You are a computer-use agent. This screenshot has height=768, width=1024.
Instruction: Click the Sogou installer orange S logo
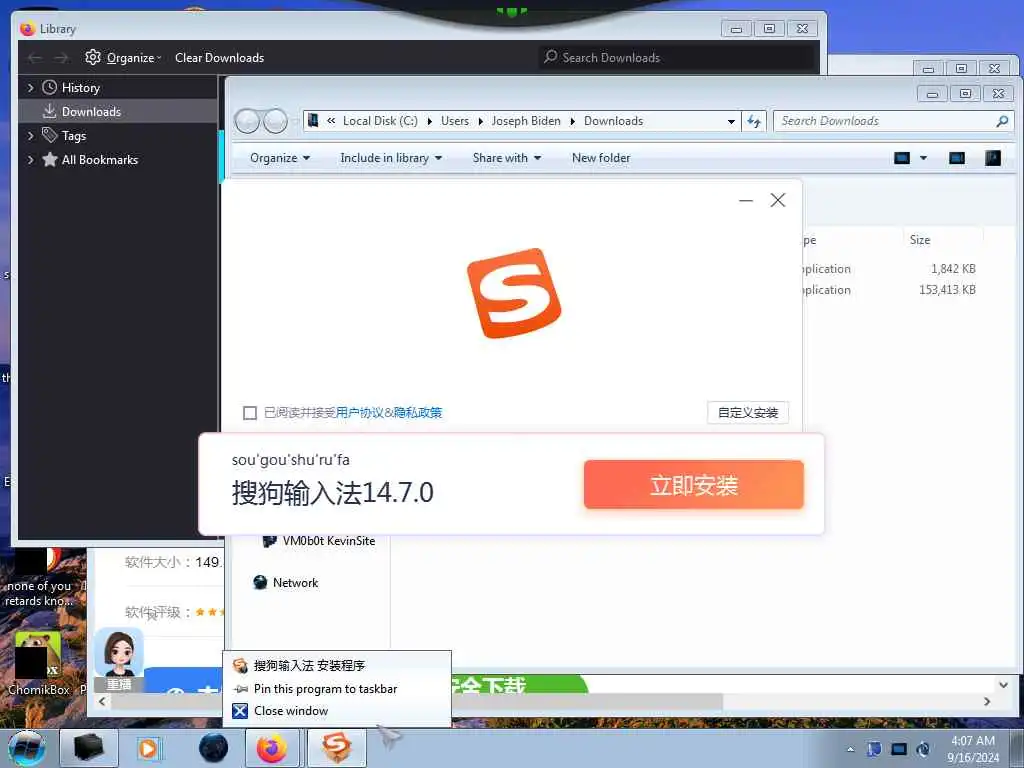coord(514,293)
